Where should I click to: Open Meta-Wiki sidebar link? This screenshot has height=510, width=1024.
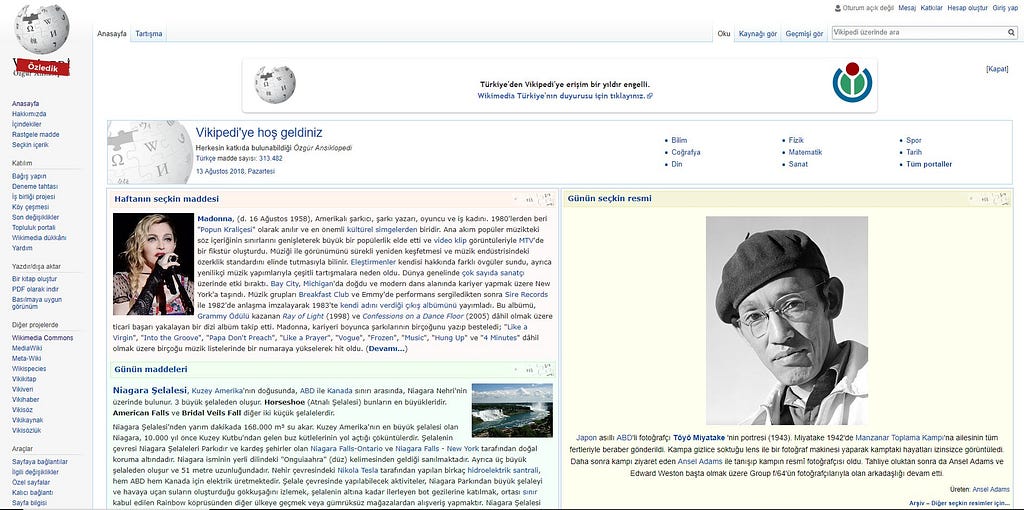pos(26,359)
